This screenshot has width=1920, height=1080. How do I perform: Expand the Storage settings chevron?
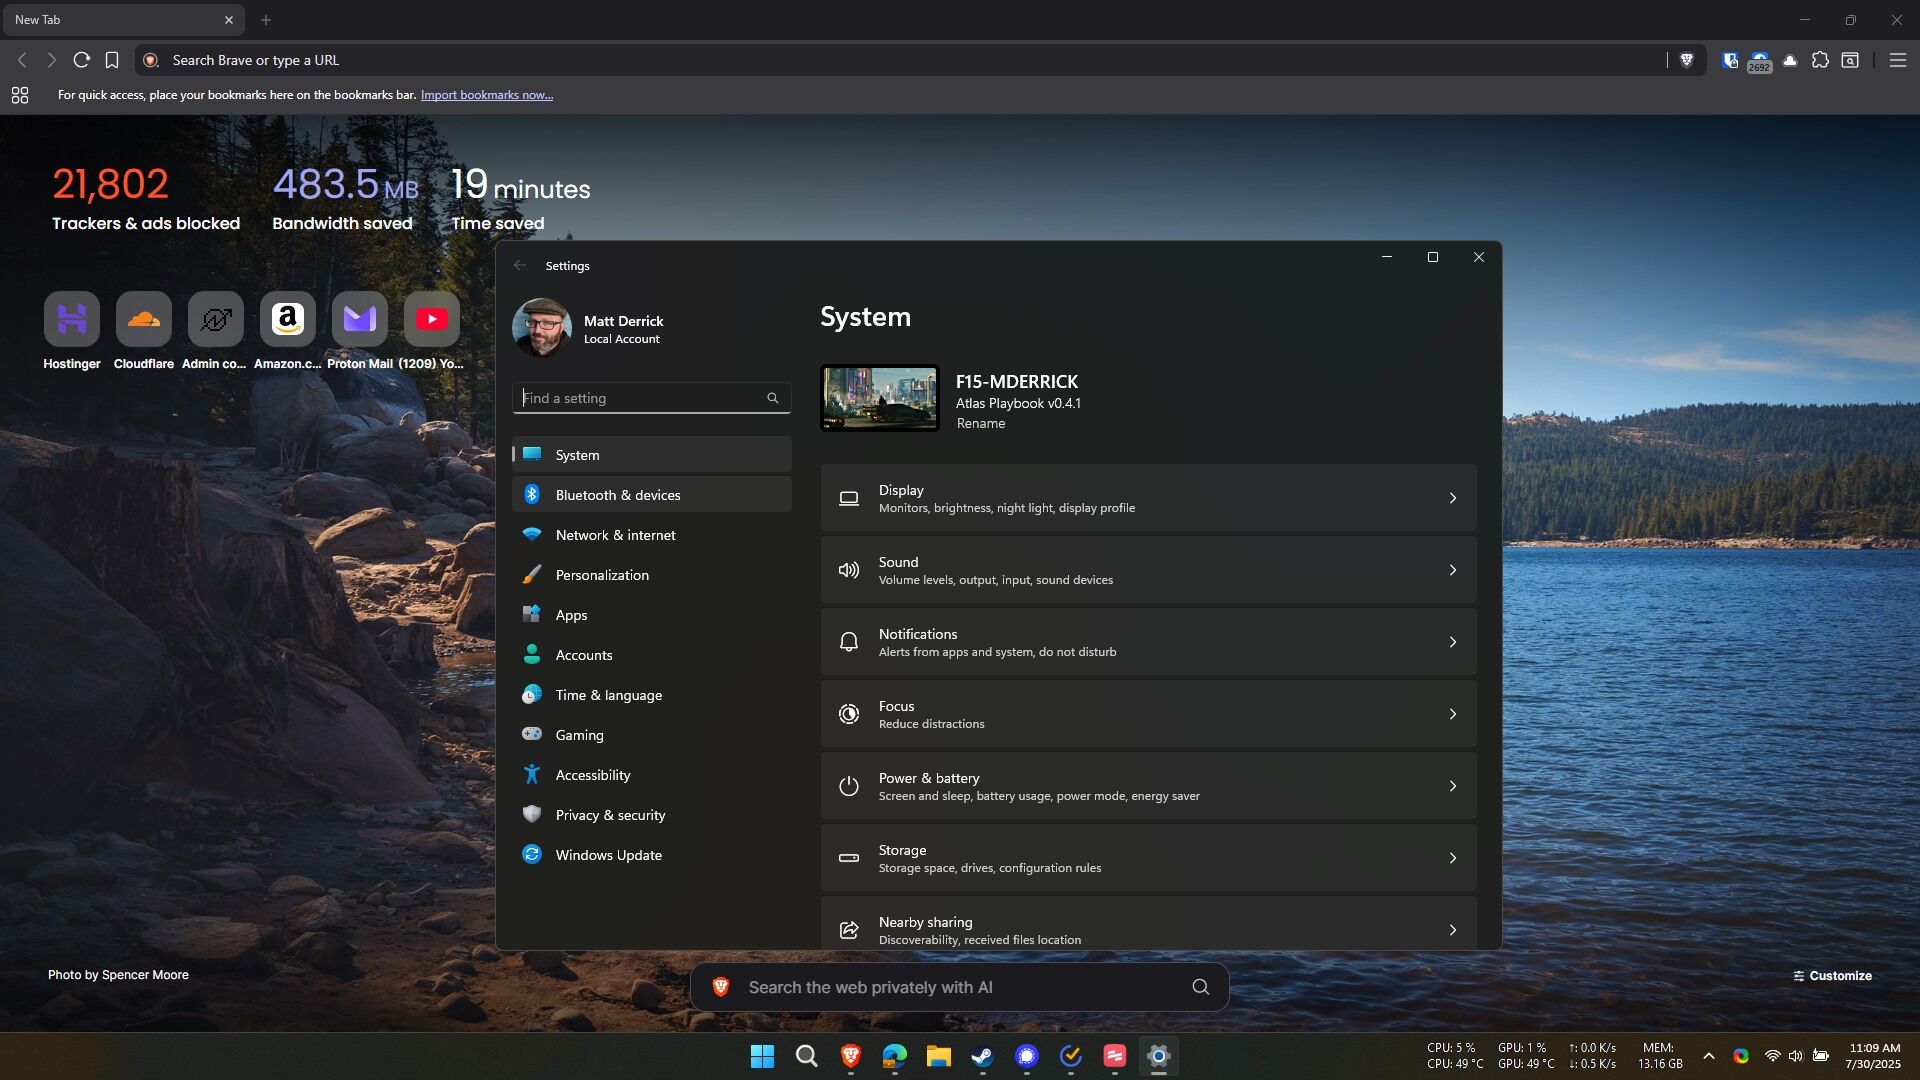click(1453, 858)
